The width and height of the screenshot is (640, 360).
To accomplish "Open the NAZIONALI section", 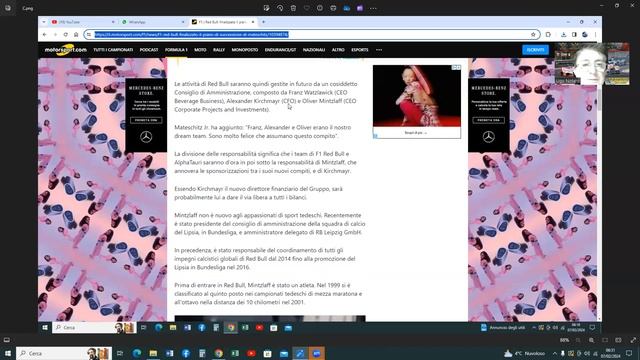I will coord(314,50).
